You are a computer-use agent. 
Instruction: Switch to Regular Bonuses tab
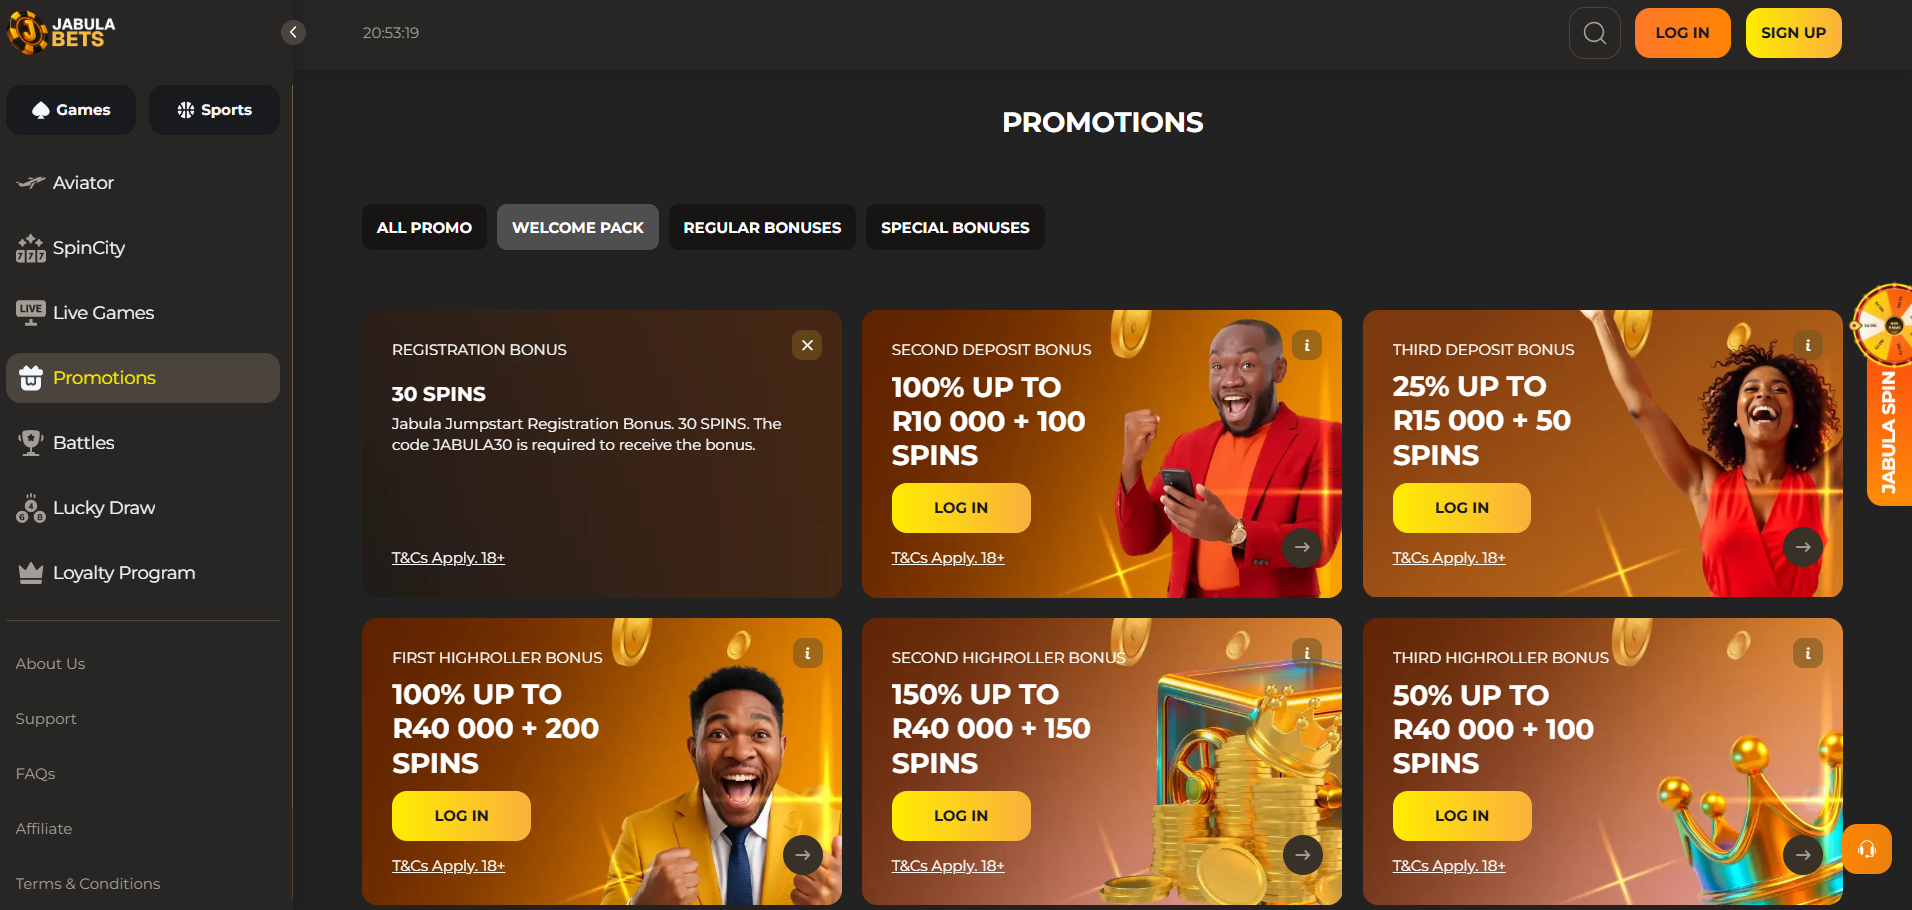click(762, 227)
